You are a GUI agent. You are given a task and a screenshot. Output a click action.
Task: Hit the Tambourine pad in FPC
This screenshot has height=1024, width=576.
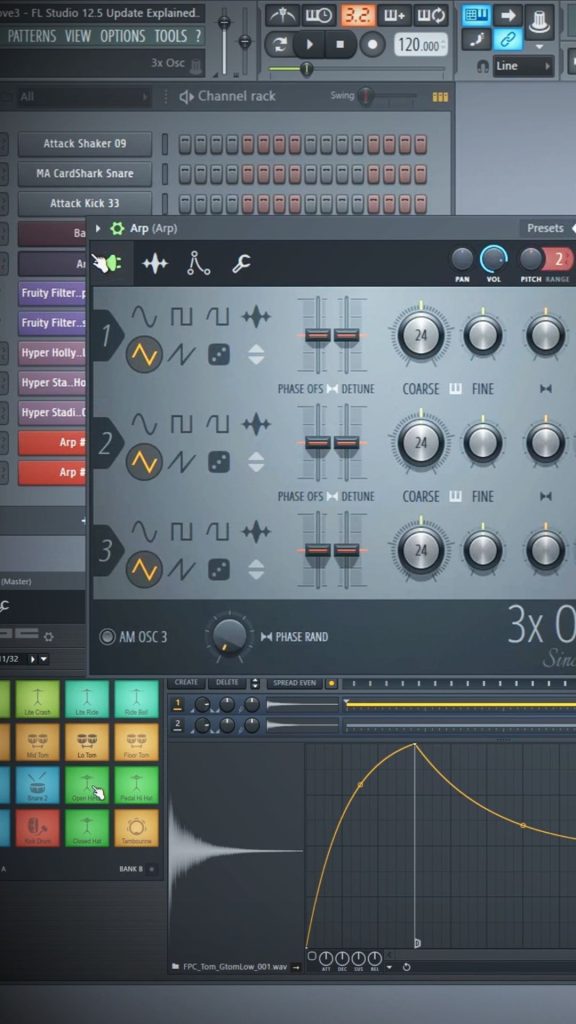(x=136, y=829)
